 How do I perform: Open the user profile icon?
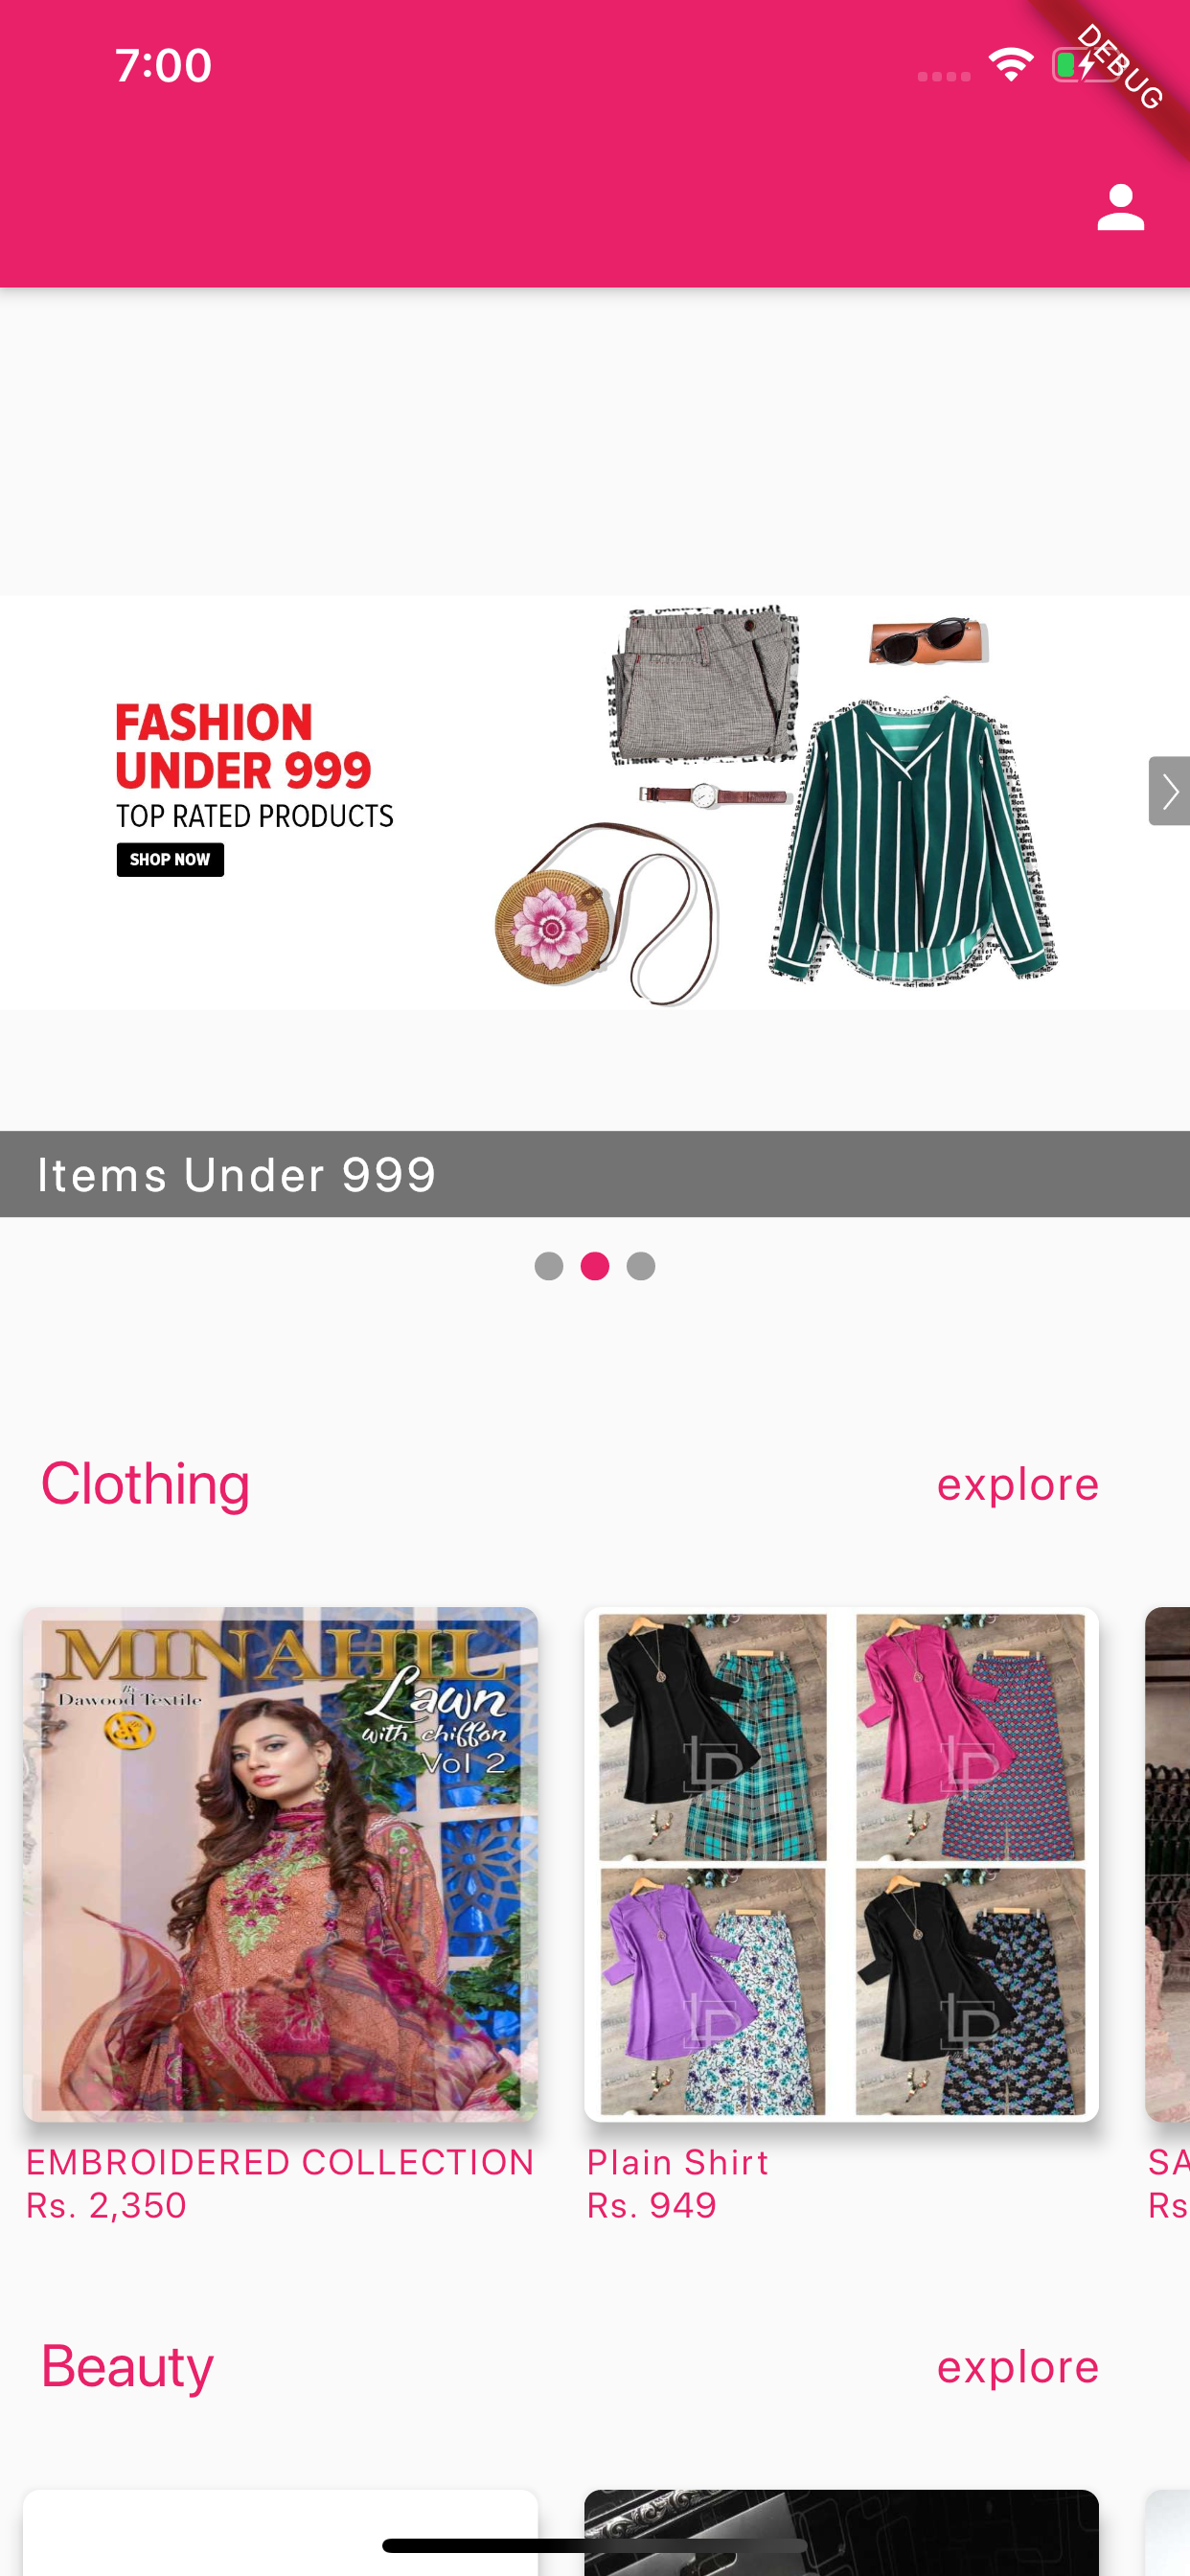[1120, 208]
